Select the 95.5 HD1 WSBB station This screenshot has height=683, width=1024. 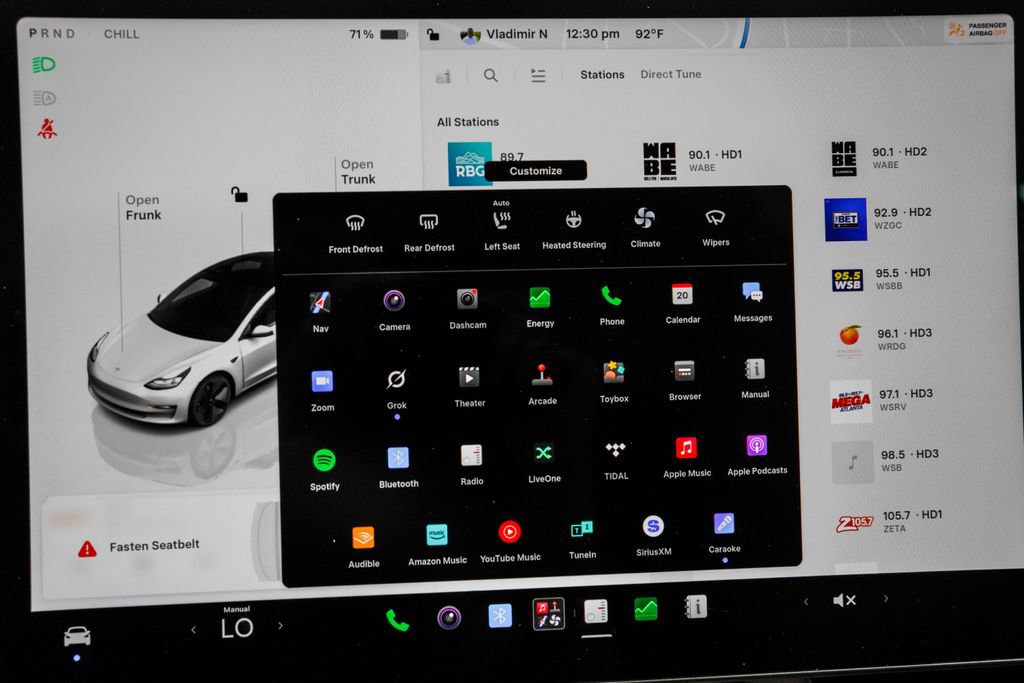(881, 279)
